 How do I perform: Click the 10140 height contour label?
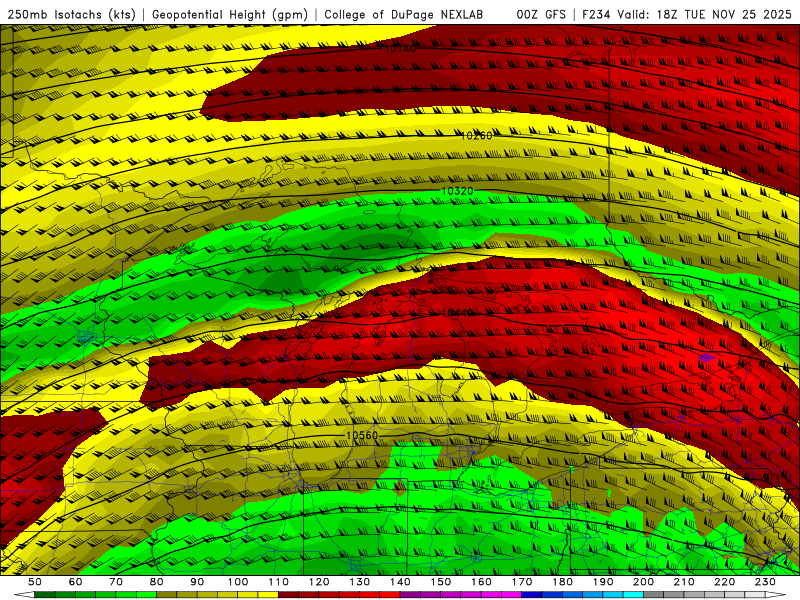click(400, 48)
